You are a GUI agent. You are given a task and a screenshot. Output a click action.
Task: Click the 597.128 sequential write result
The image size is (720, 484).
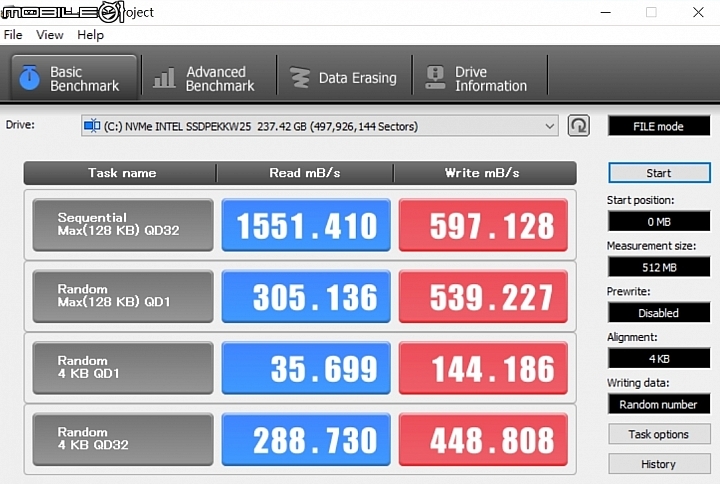483,225
